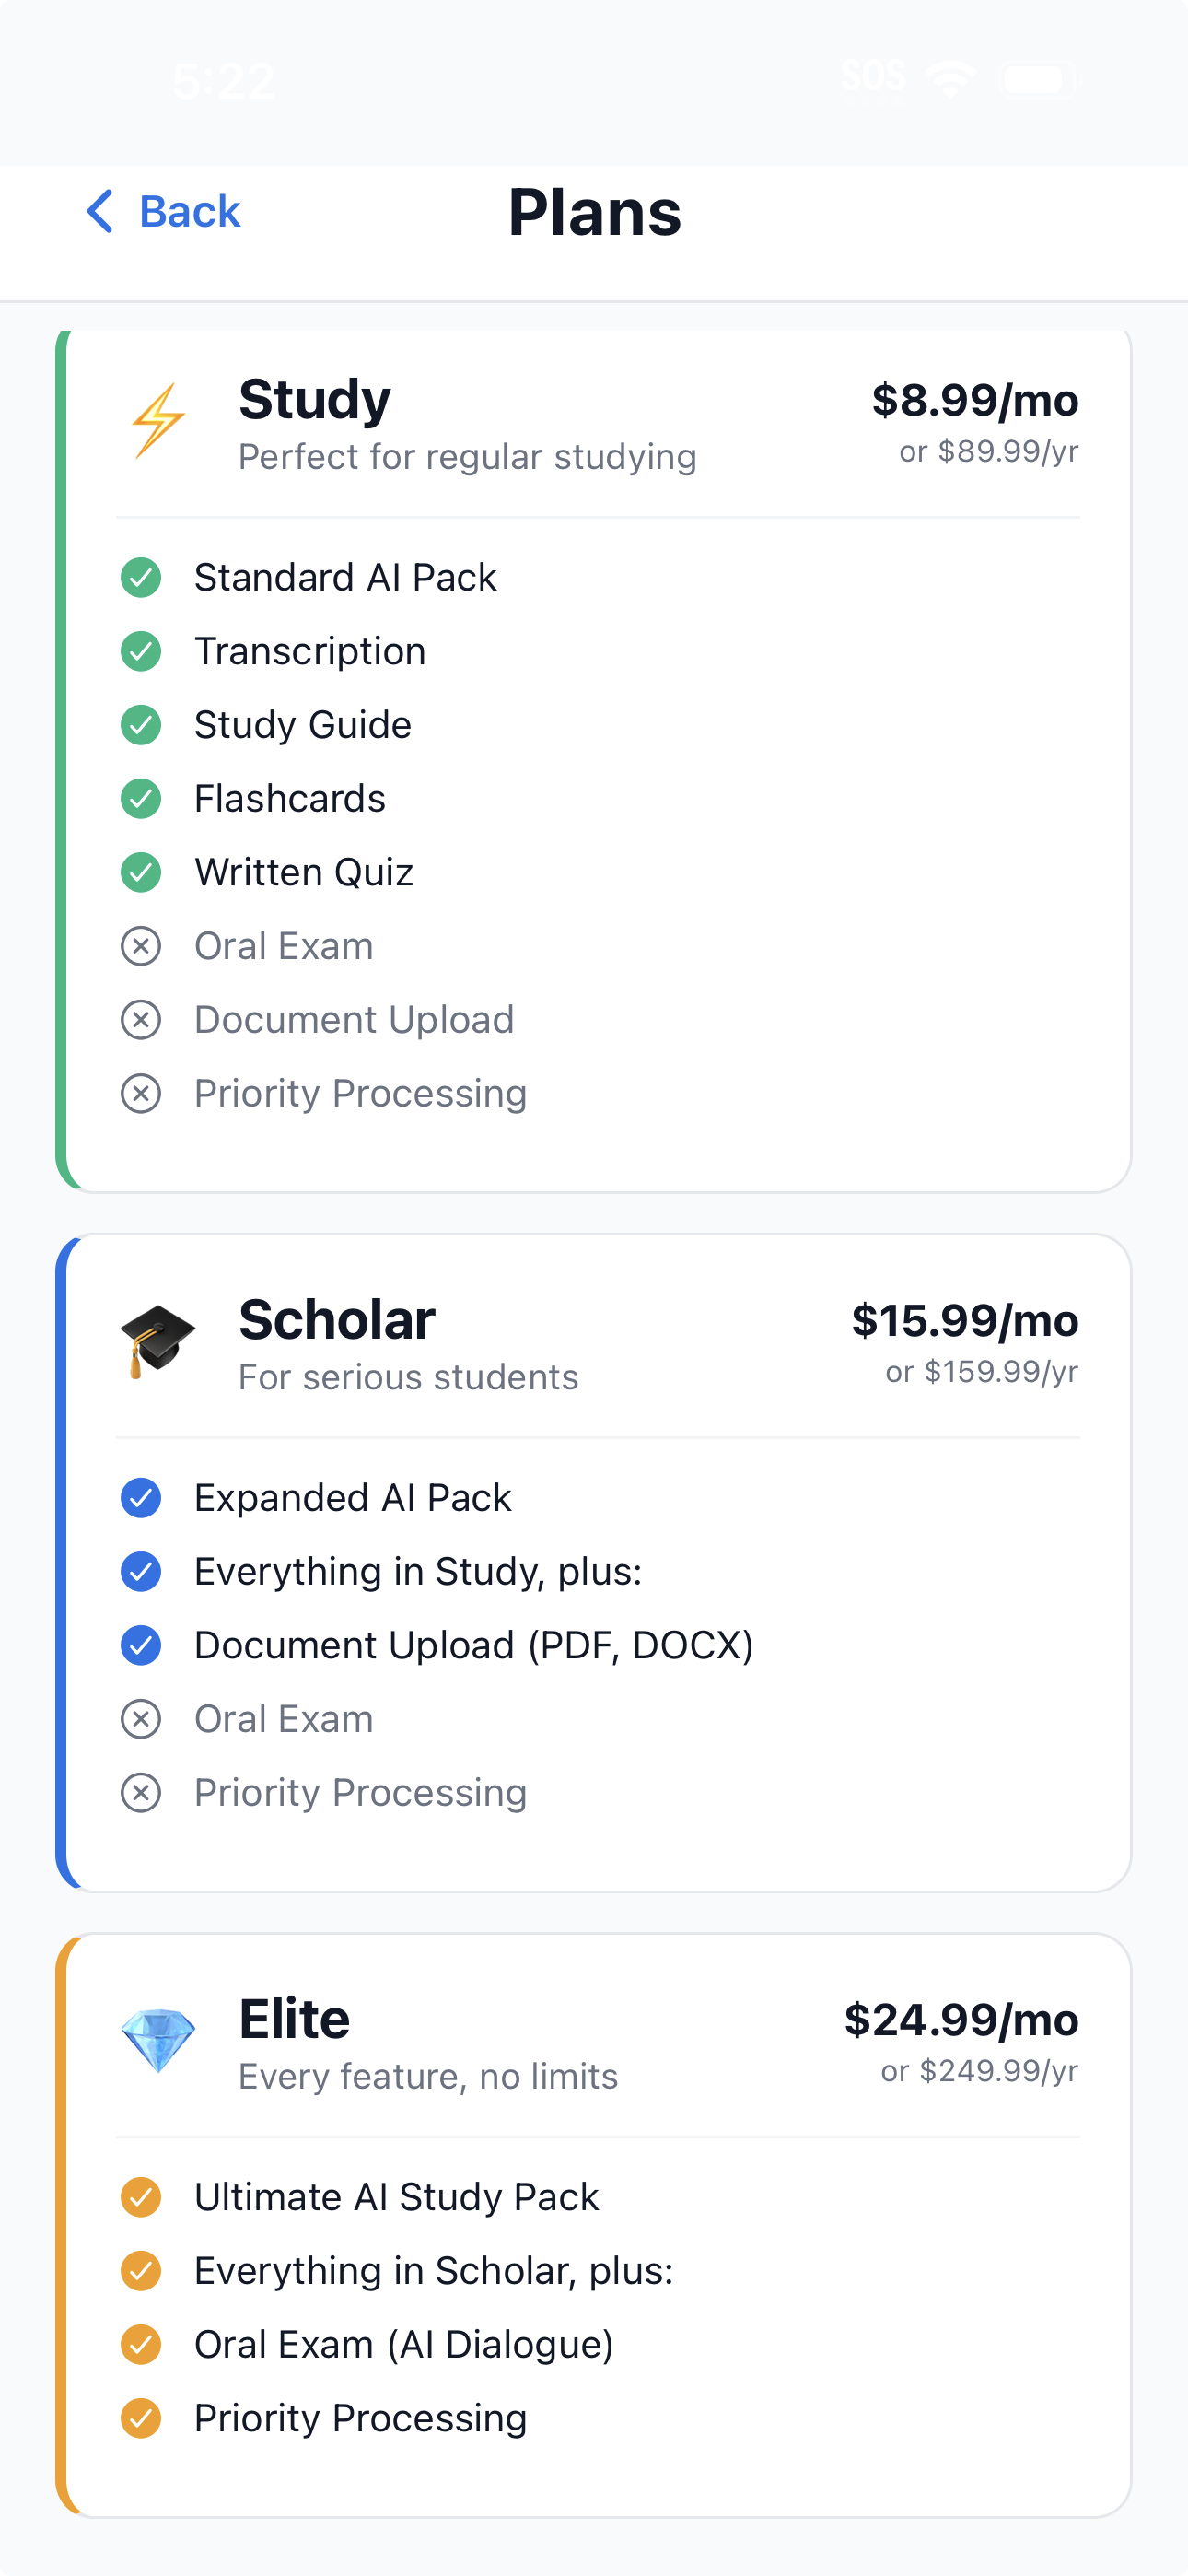Tap the Wi-Fi status bar icon

pos(950,78)
